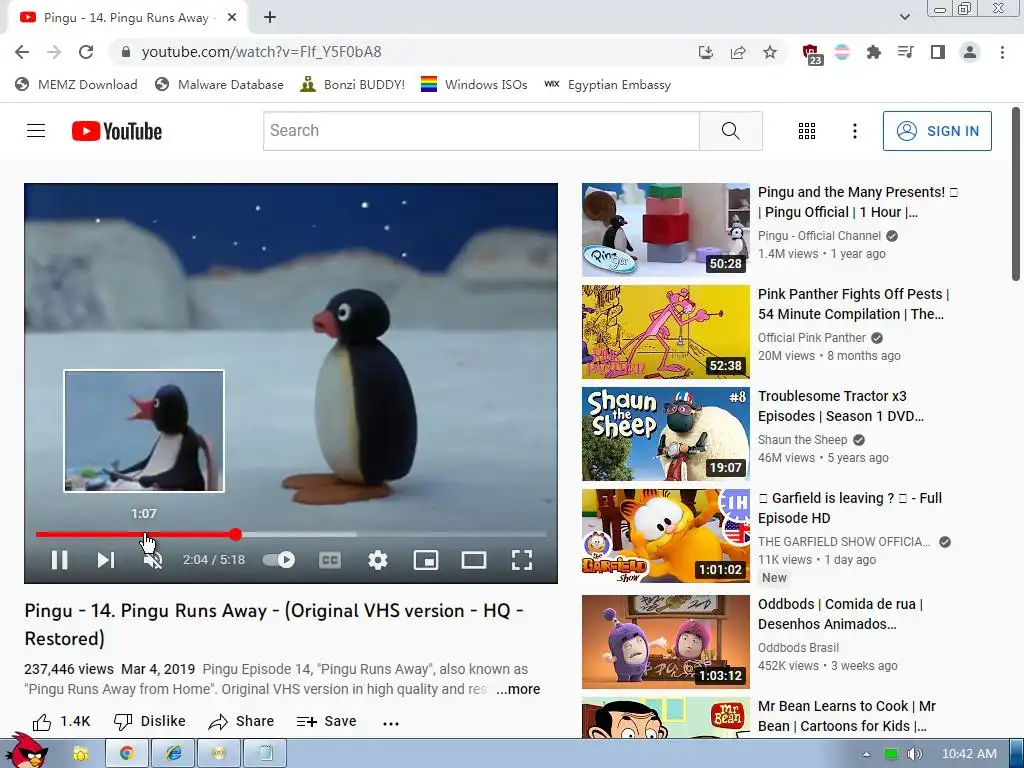Screen dimensions: 1024x768
Task: Enable miniplayer mode
Action: pos(426,560)
